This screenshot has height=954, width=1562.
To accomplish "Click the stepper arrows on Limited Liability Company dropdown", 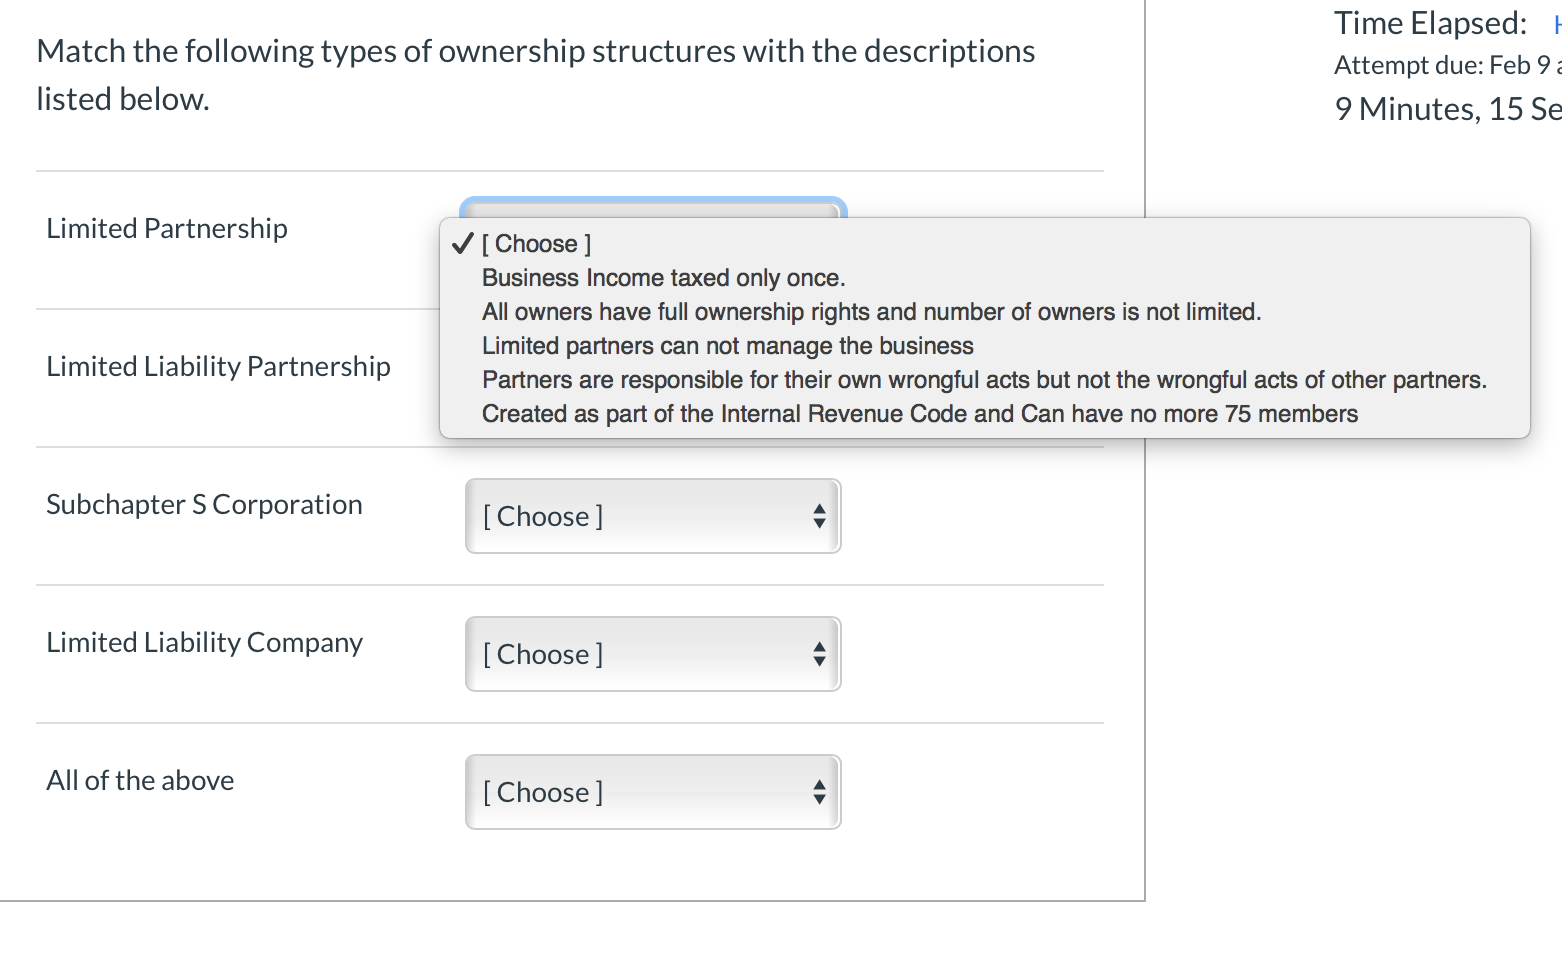I will coord(818,654).
